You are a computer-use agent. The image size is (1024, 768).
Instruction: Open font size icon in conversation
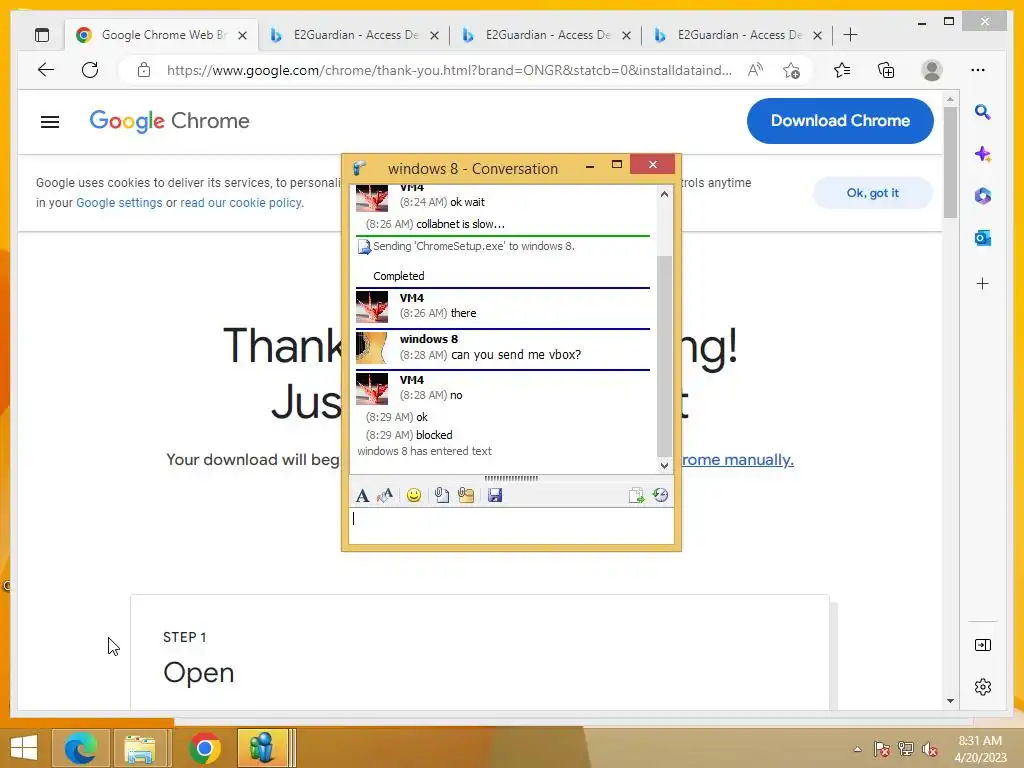[385, 496]
